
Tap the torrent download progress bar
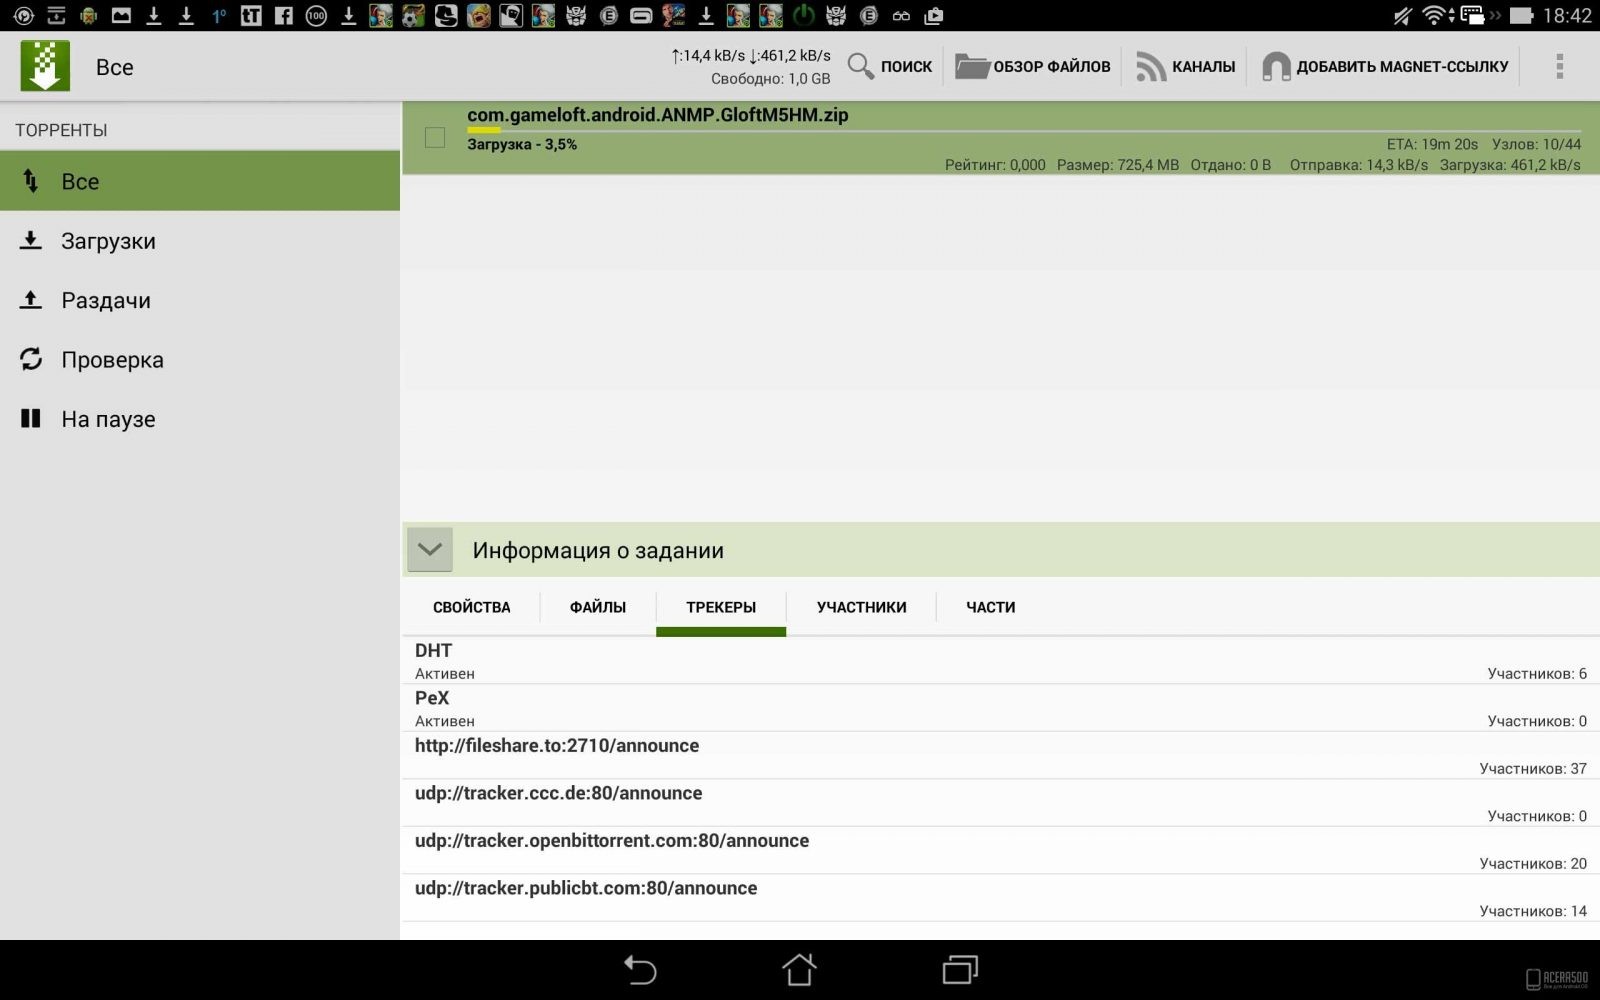click(x=1024, y=130)
